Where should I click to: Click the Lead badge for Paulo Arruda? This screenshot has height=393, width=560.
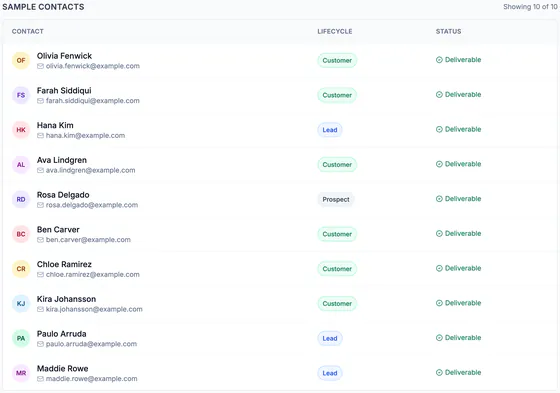[x=330, y=338]
